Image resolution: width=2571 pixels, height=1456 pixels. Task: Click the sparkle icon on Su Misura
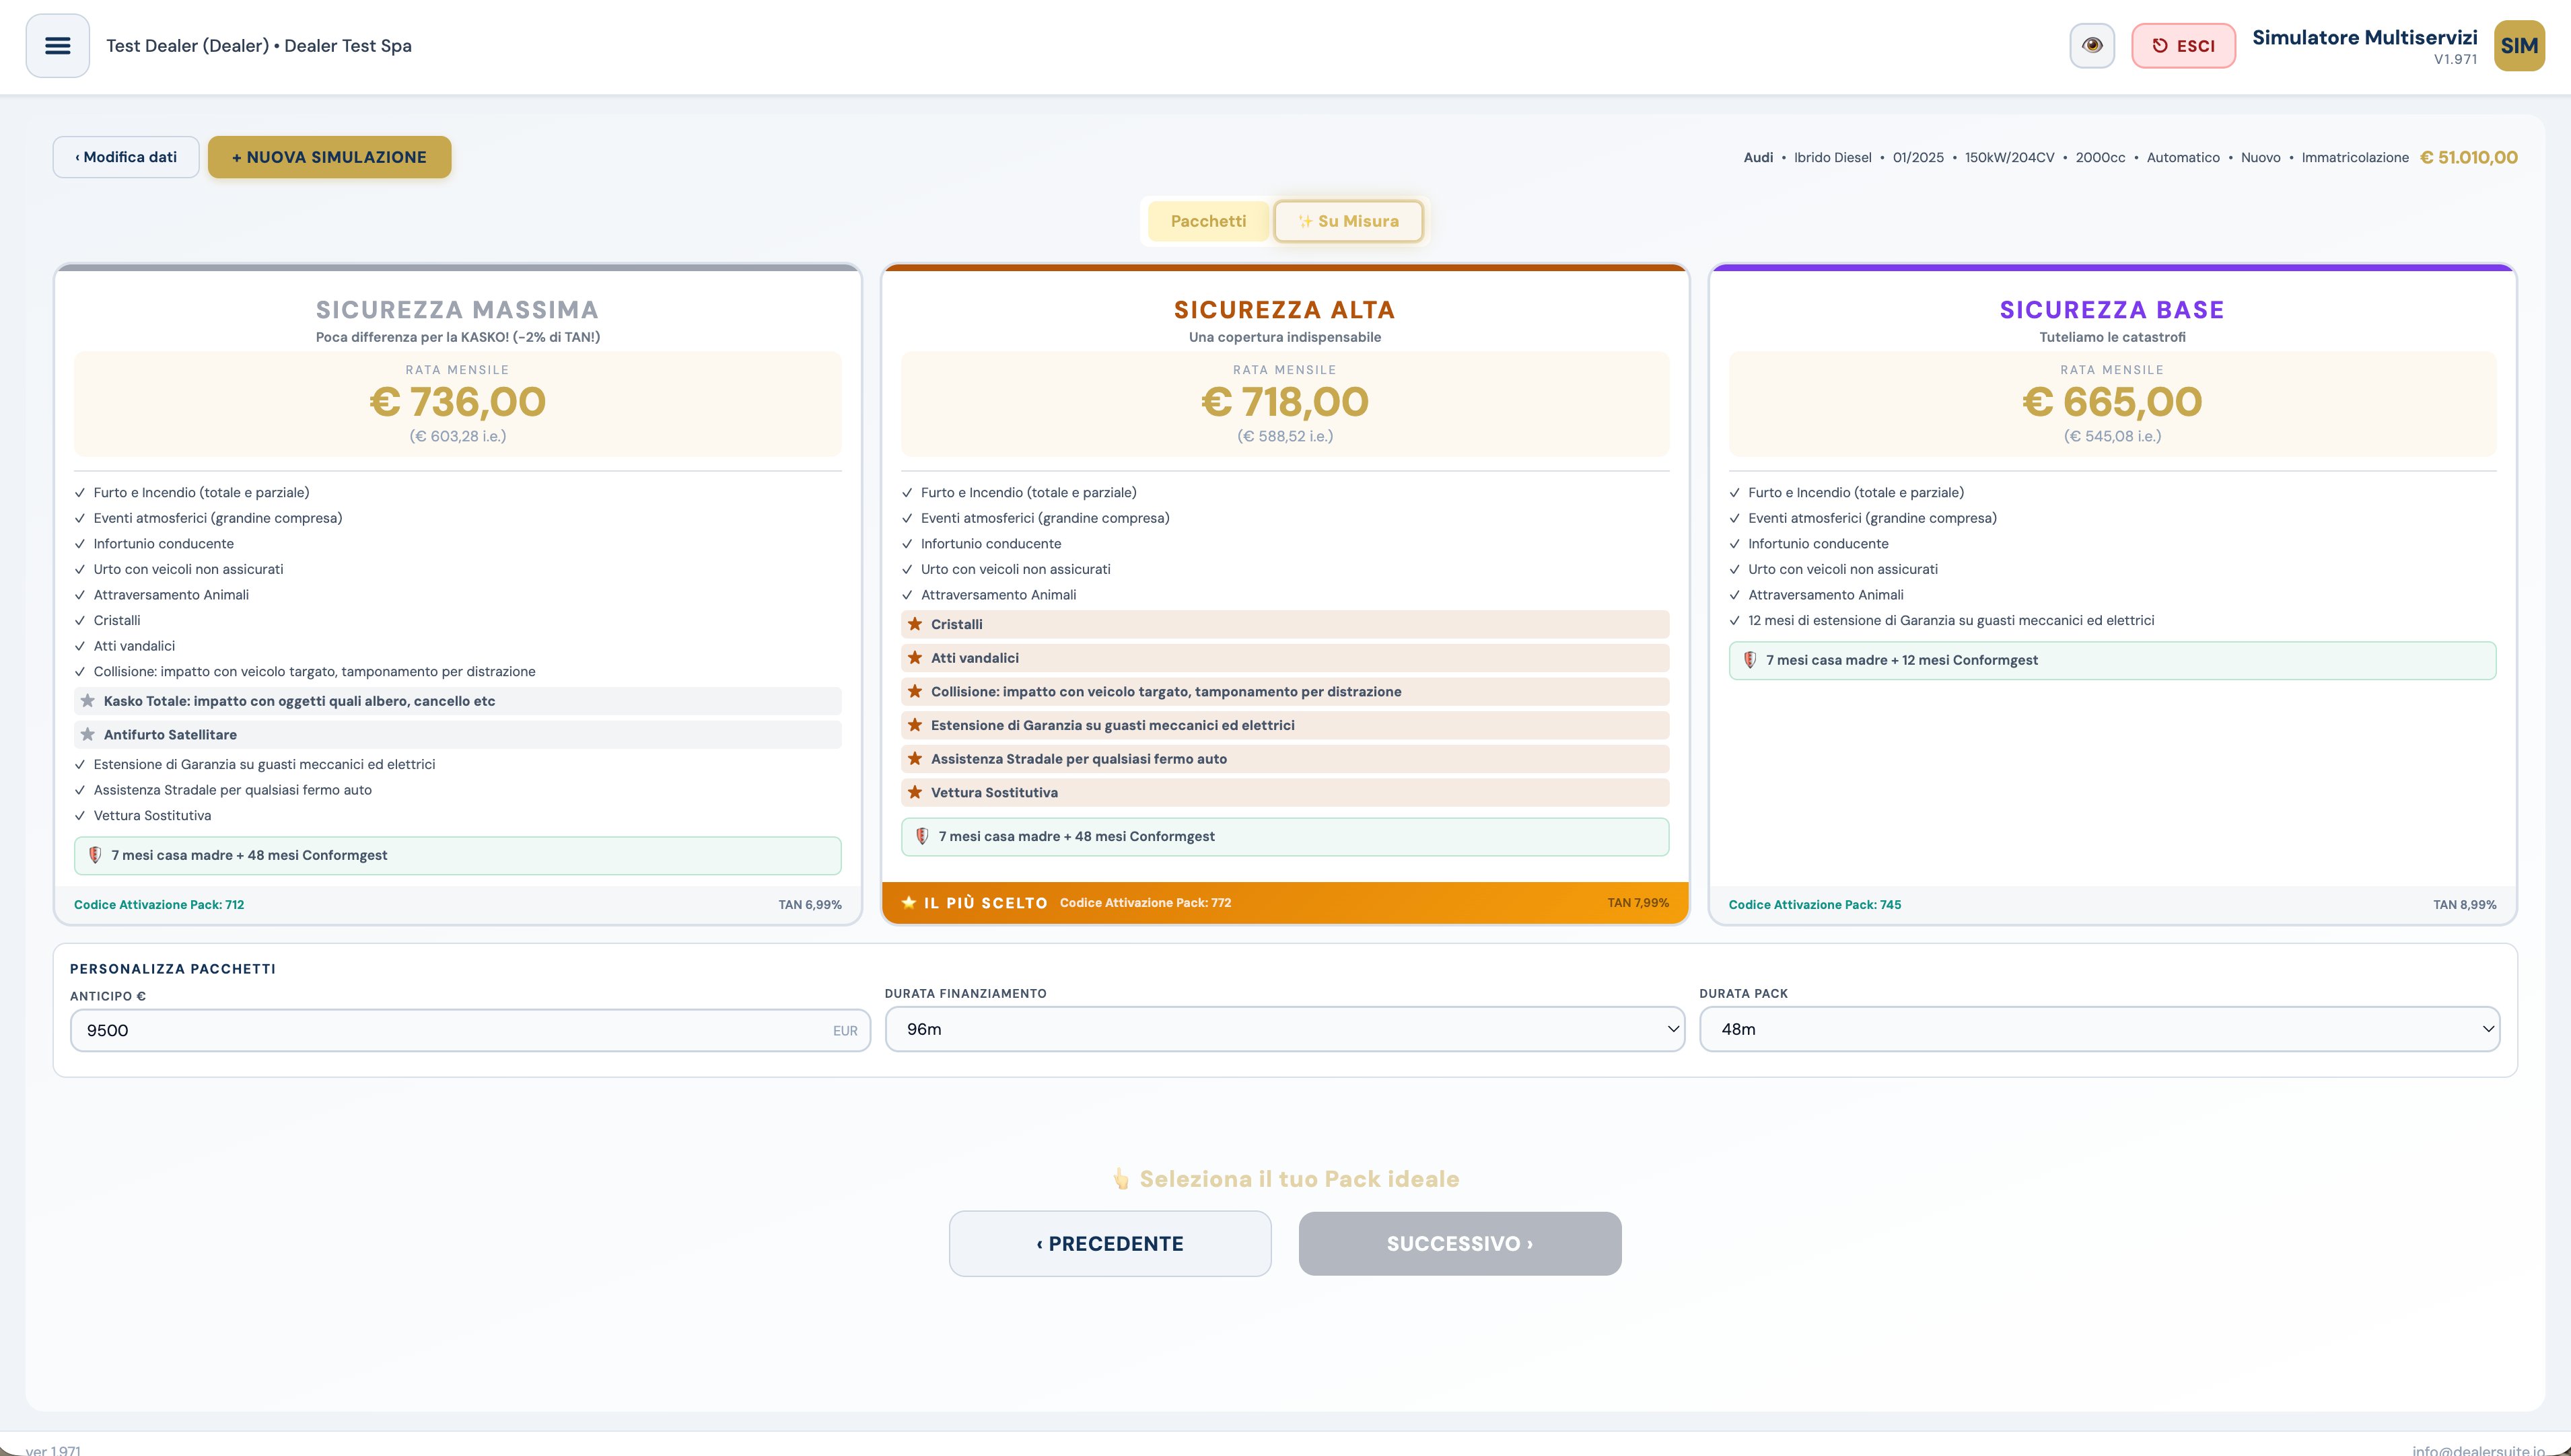coord(1305,221)
